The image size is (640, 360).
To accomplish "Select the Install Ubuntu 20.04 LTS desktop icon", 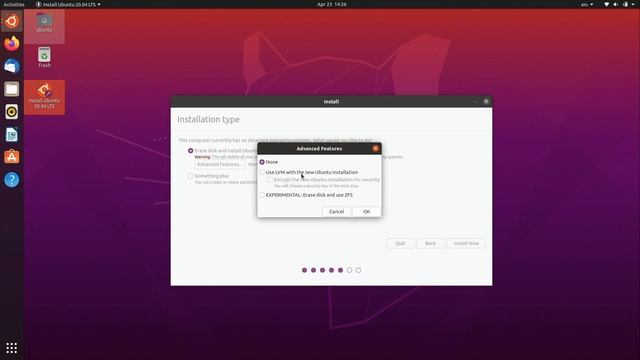I will pos(44,97).
